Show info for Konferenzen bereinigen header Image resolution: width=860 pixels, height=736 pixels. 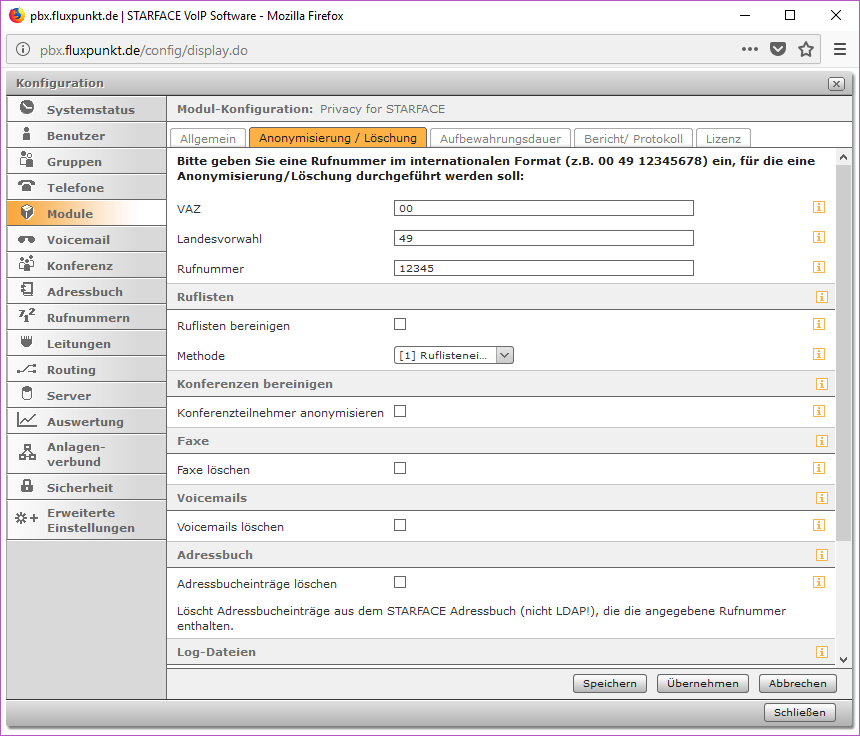(822, 384)
